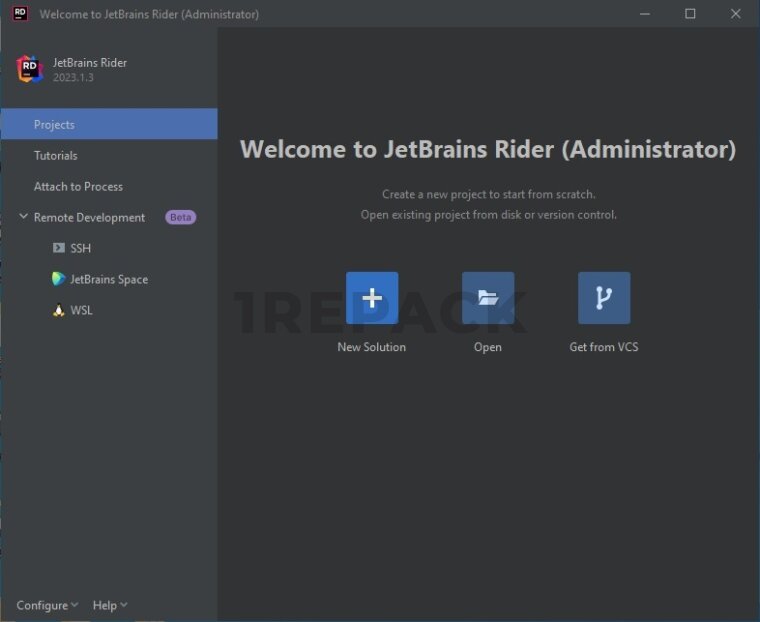
Task: Click the JetBrains Space logo icon
Action: (x=58, y=279)
